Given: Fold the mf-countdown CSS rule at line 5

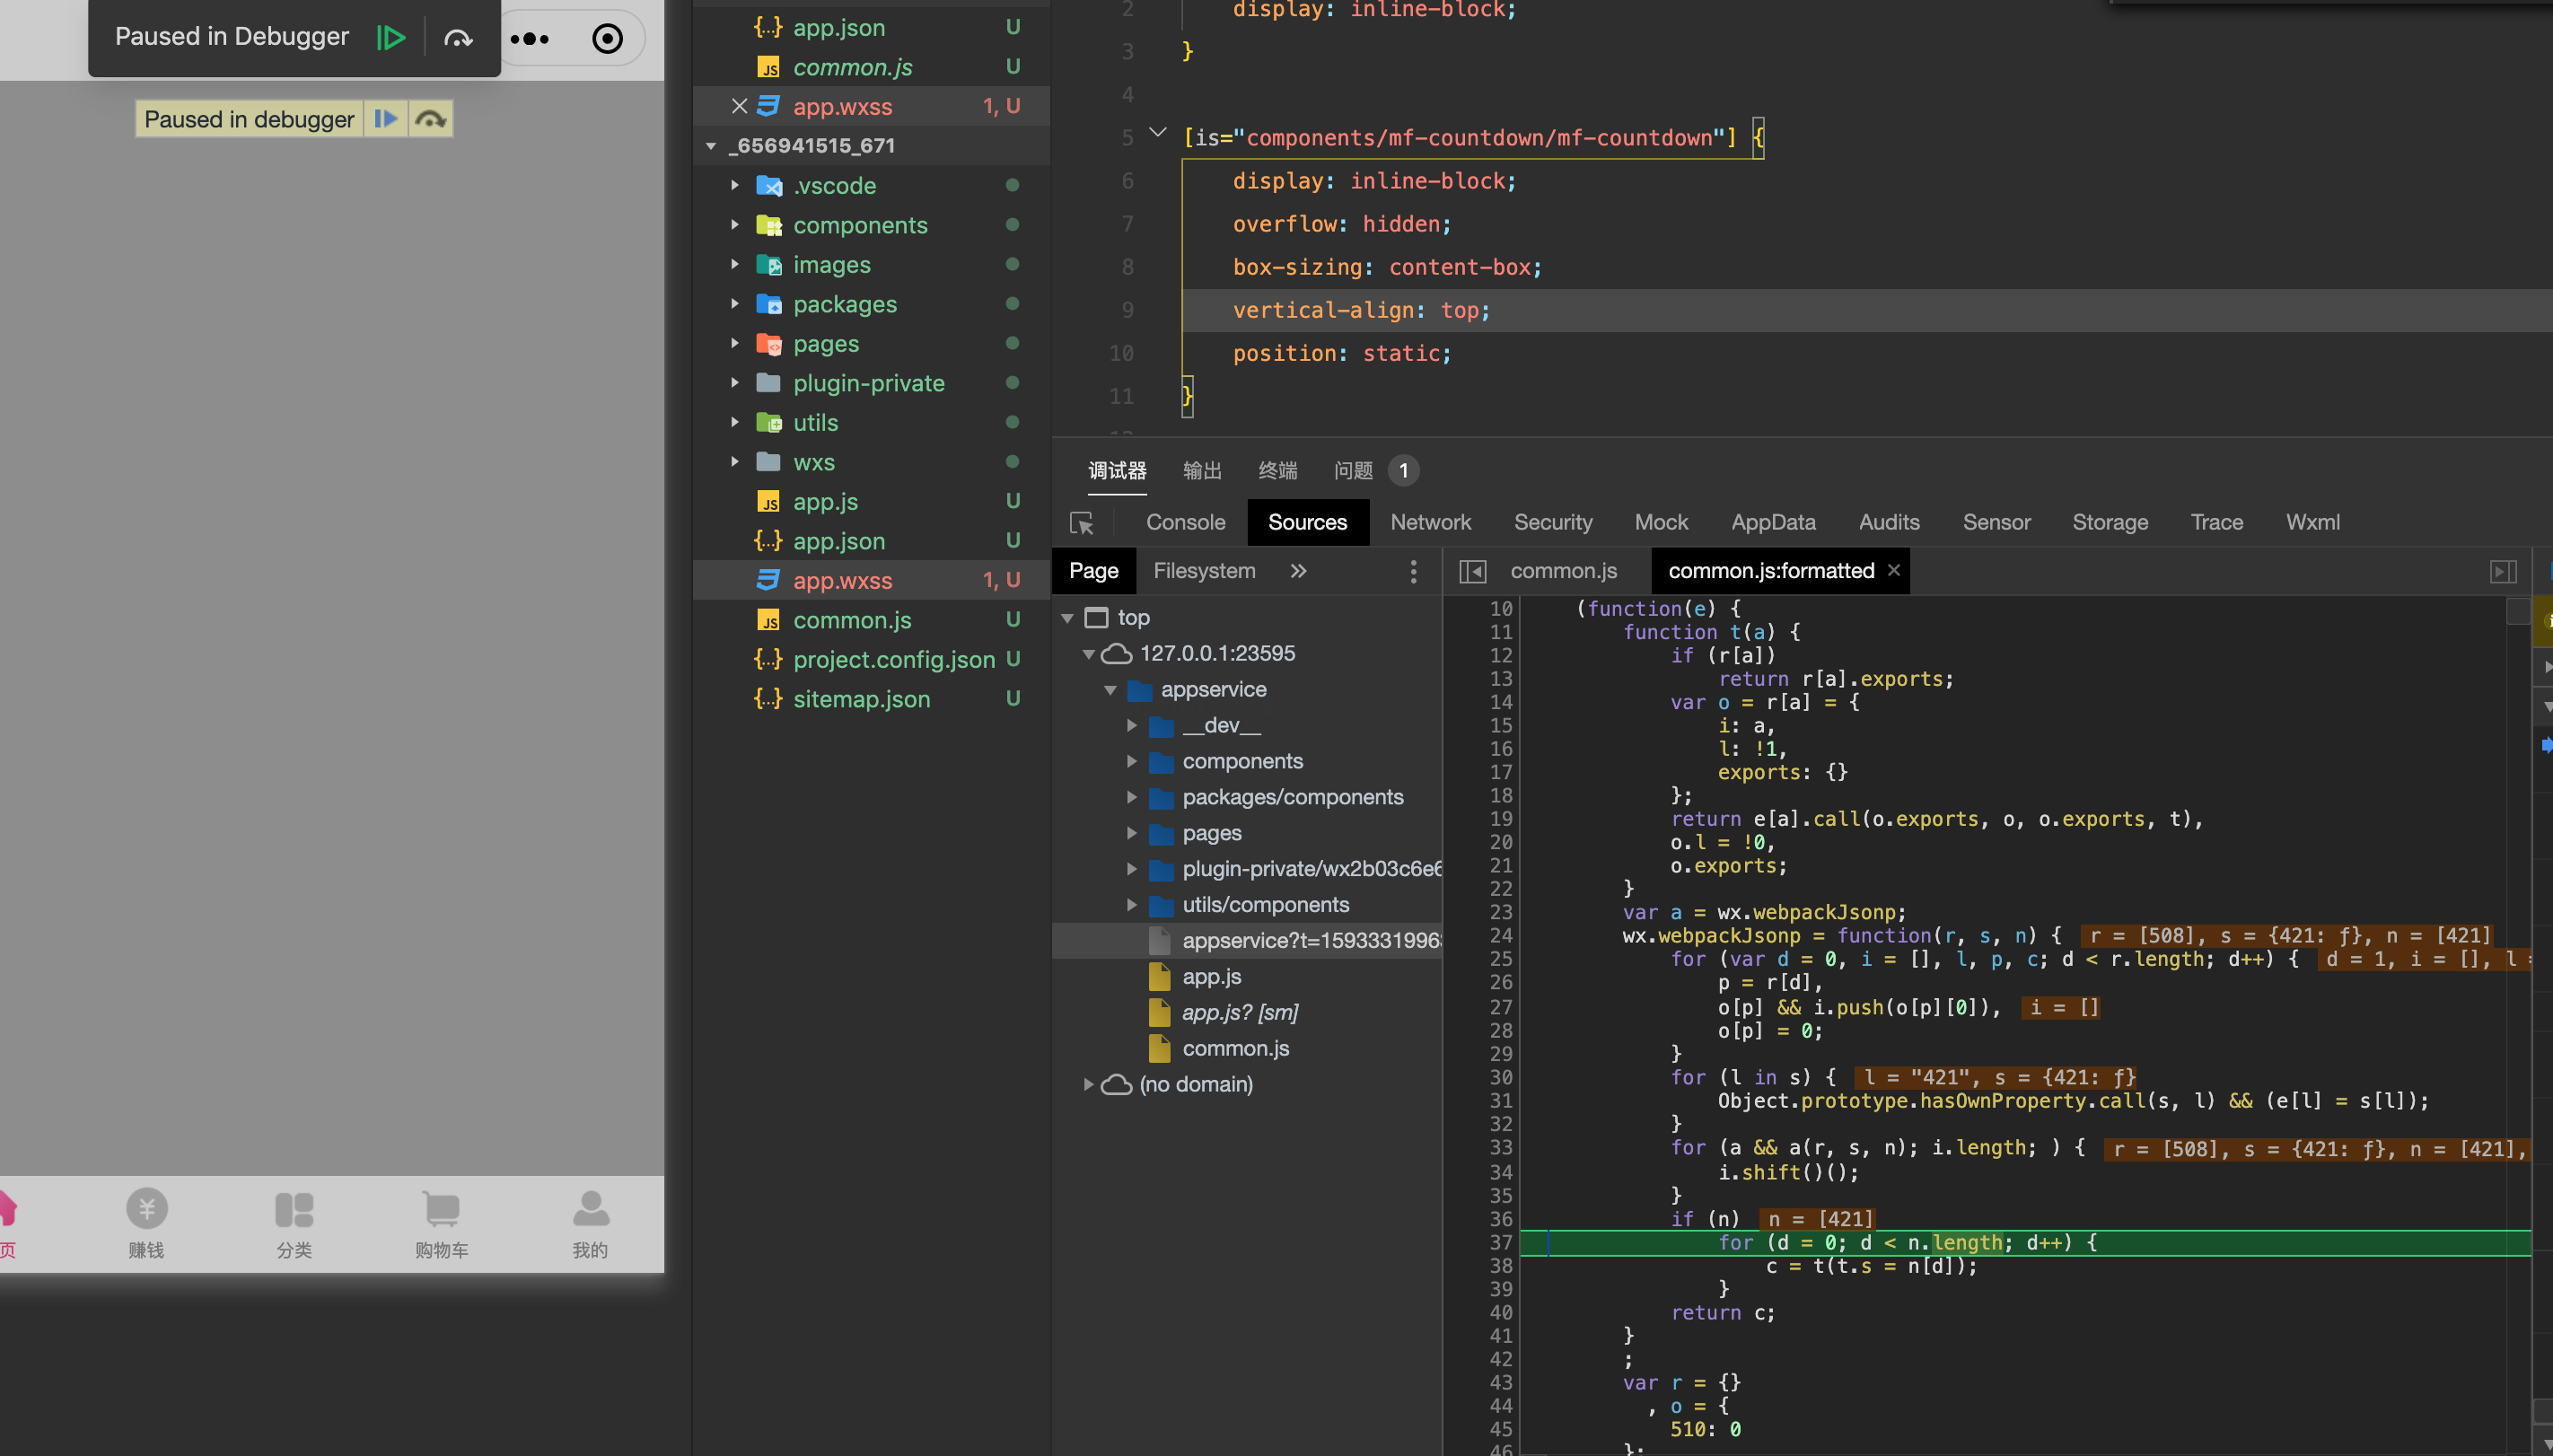Looking at the screenshot, I should (x=1157, y=133).
